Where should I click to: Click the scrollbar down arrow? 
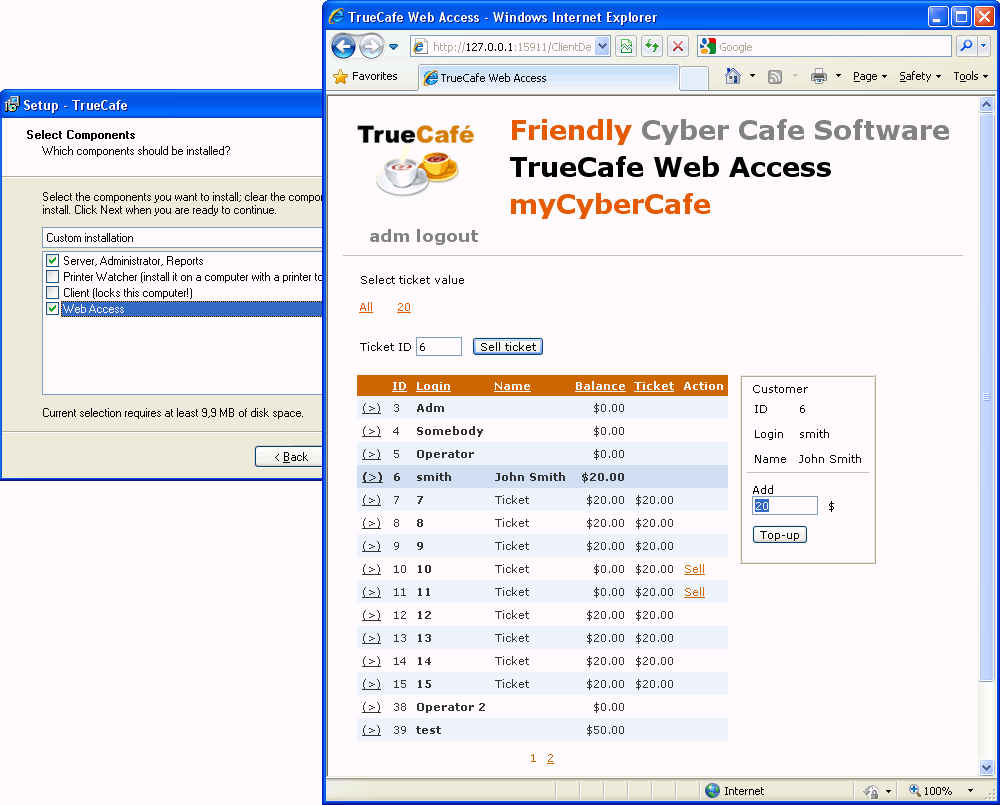[986, 767]
